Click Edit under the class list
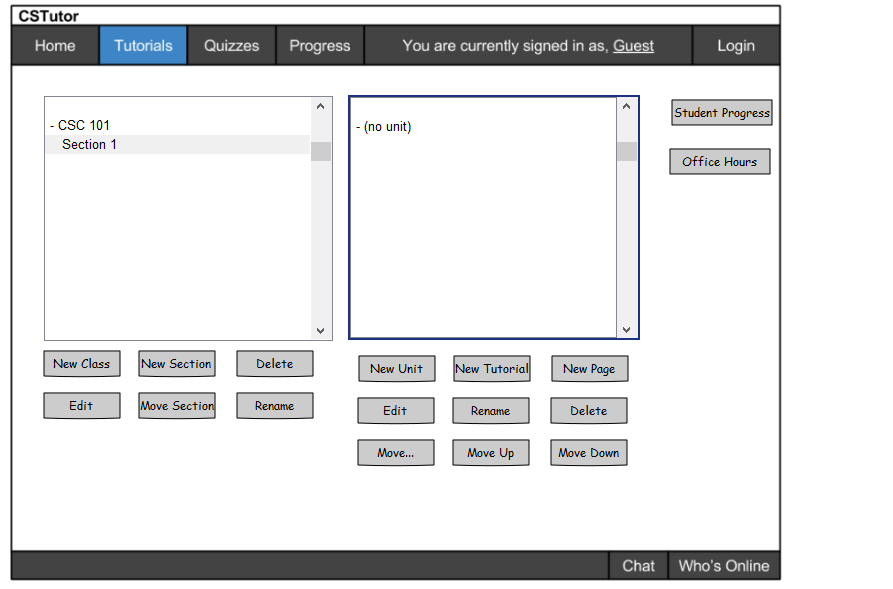893x589 pixels. [x=82, y=406]
